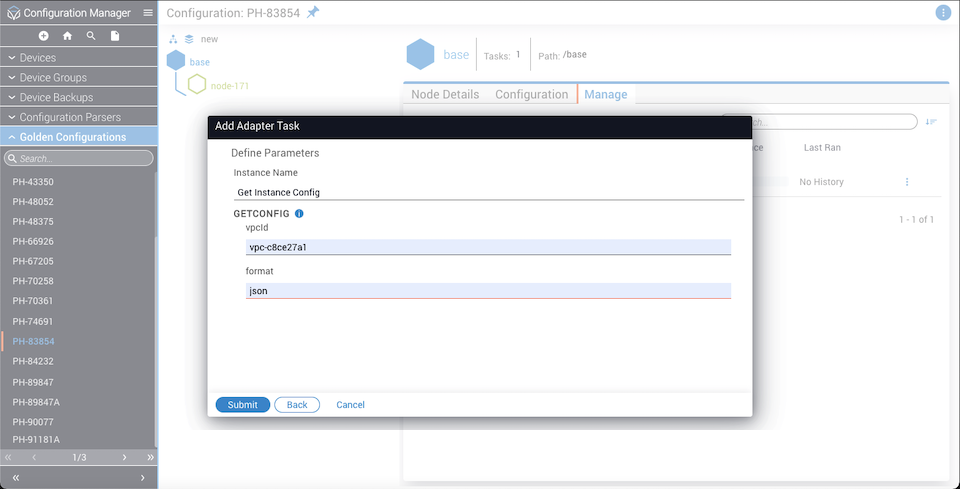Click the Cancel link in dialog
The width and height of the screenshot is (960, 489).
[x=350, y=405]
